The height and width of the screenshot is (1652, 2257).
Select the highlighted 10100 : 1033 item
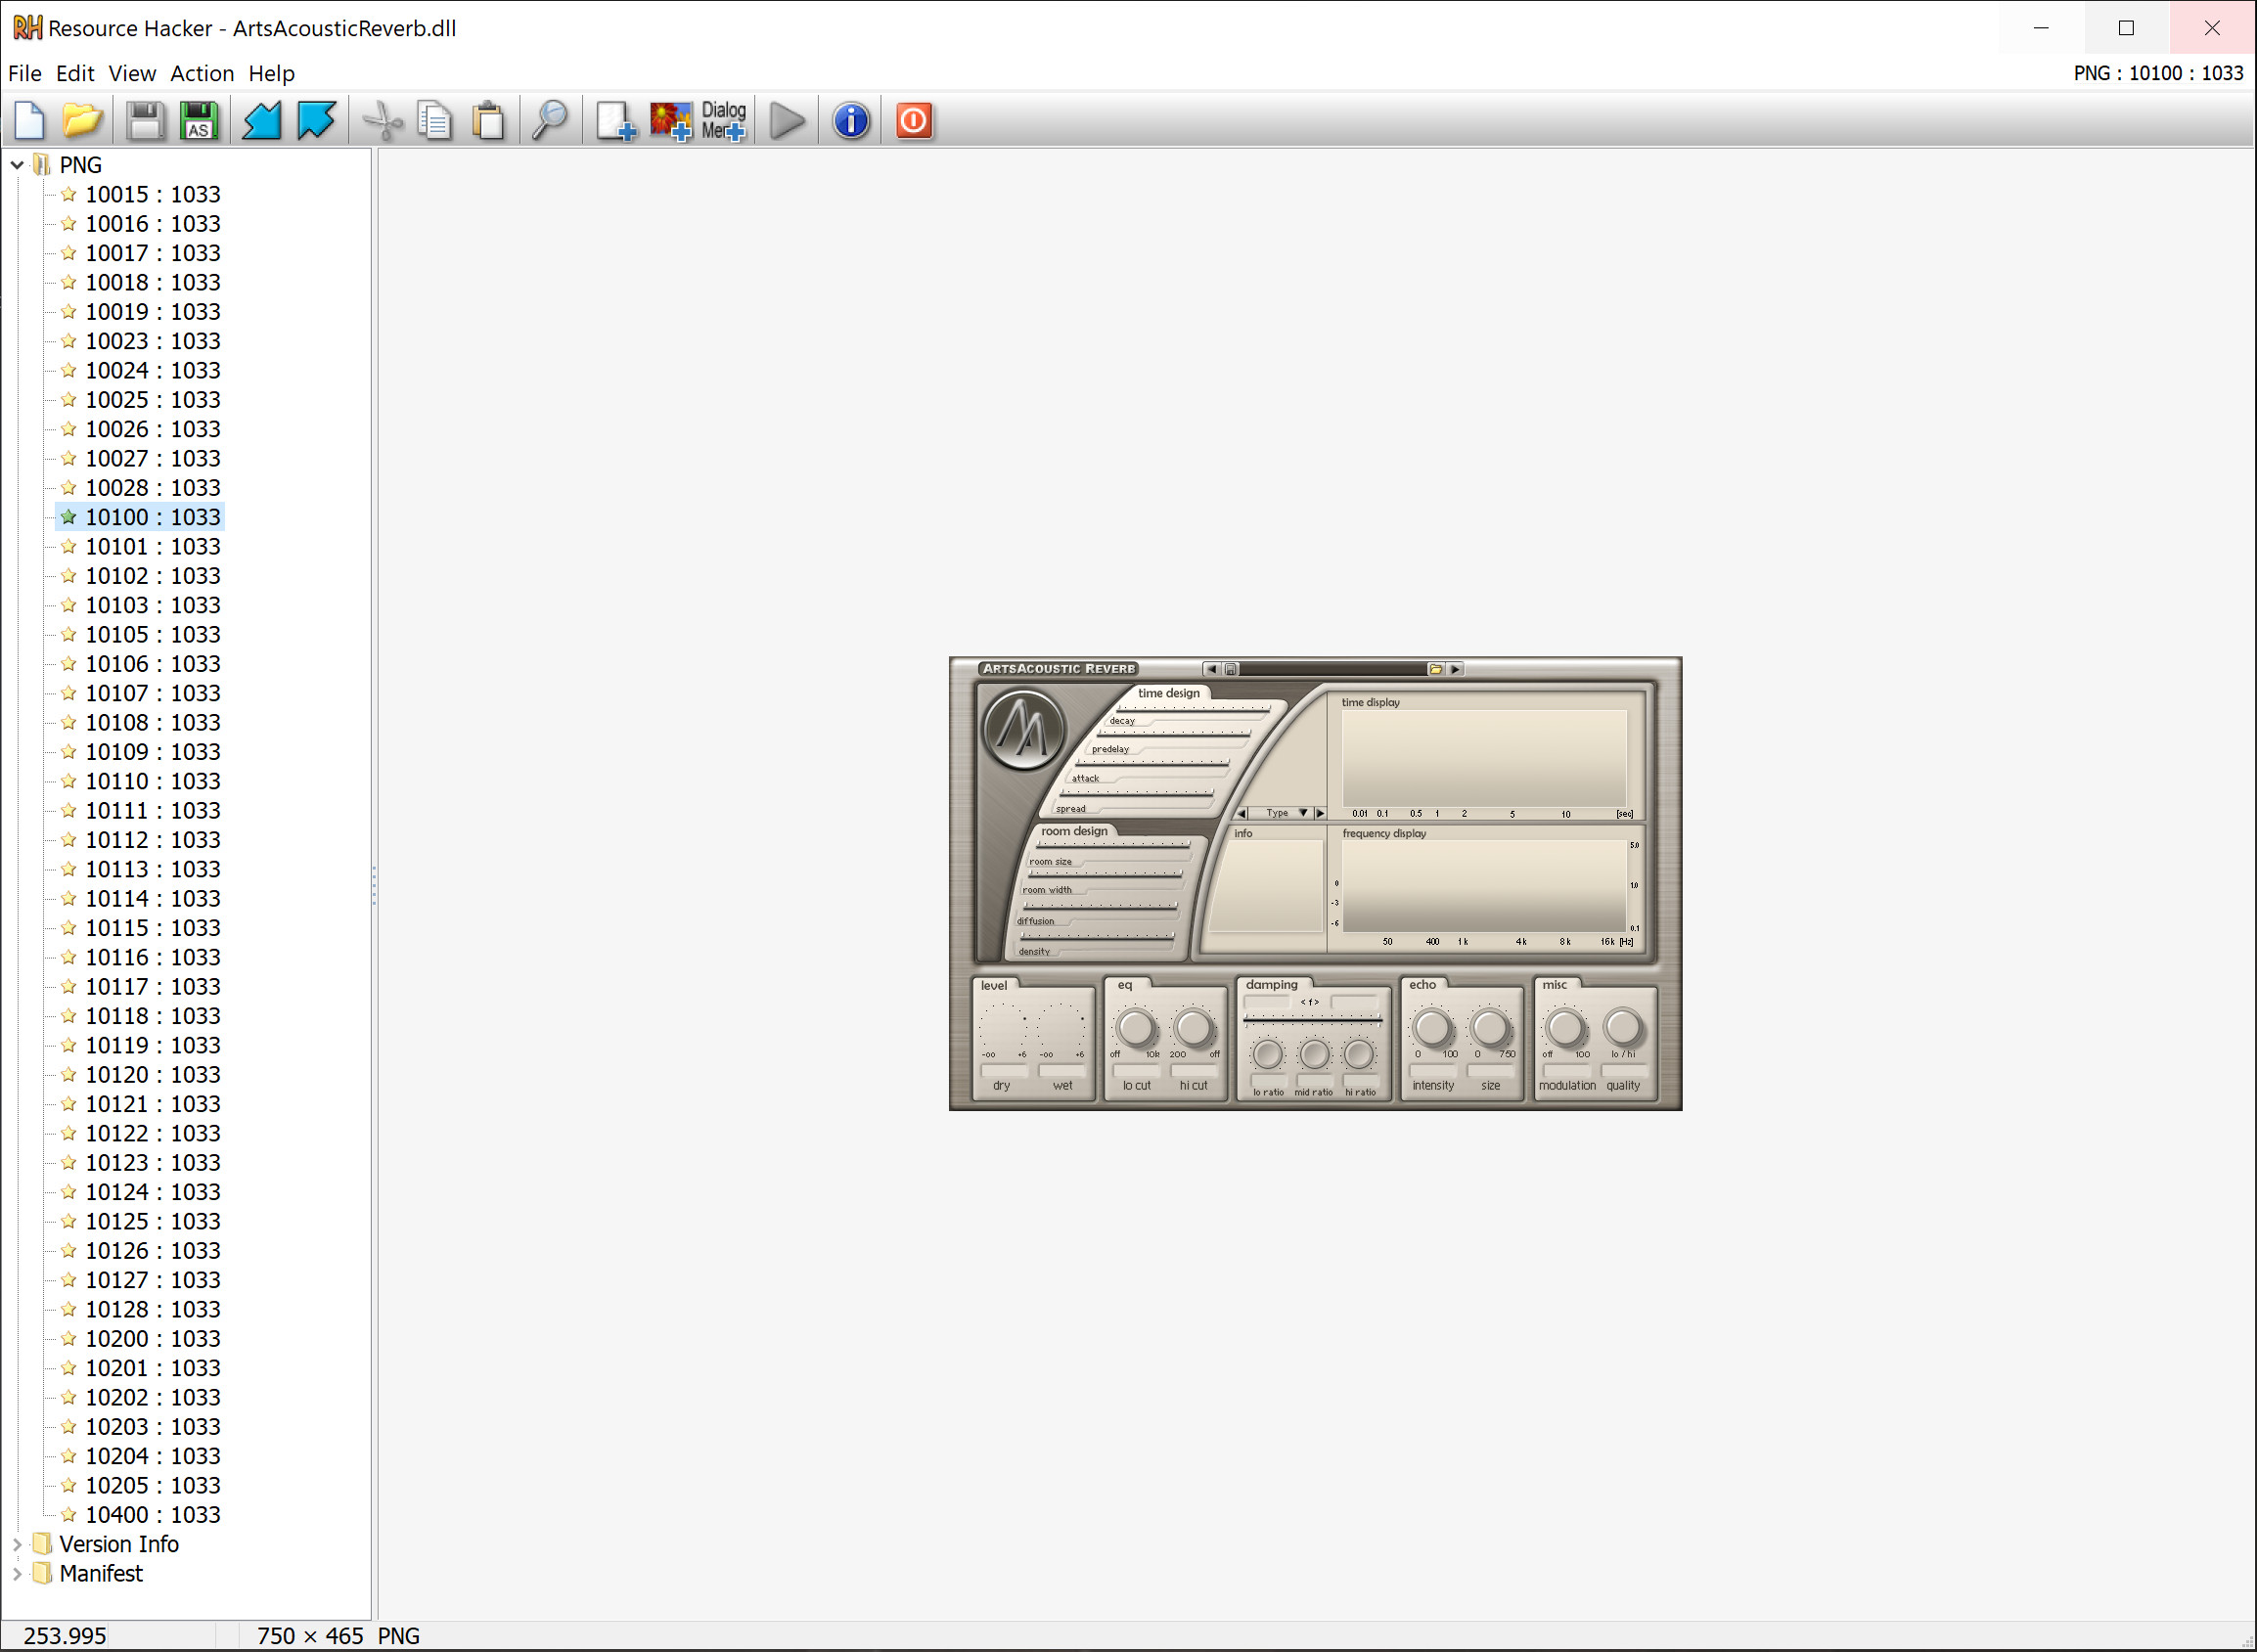152,517
